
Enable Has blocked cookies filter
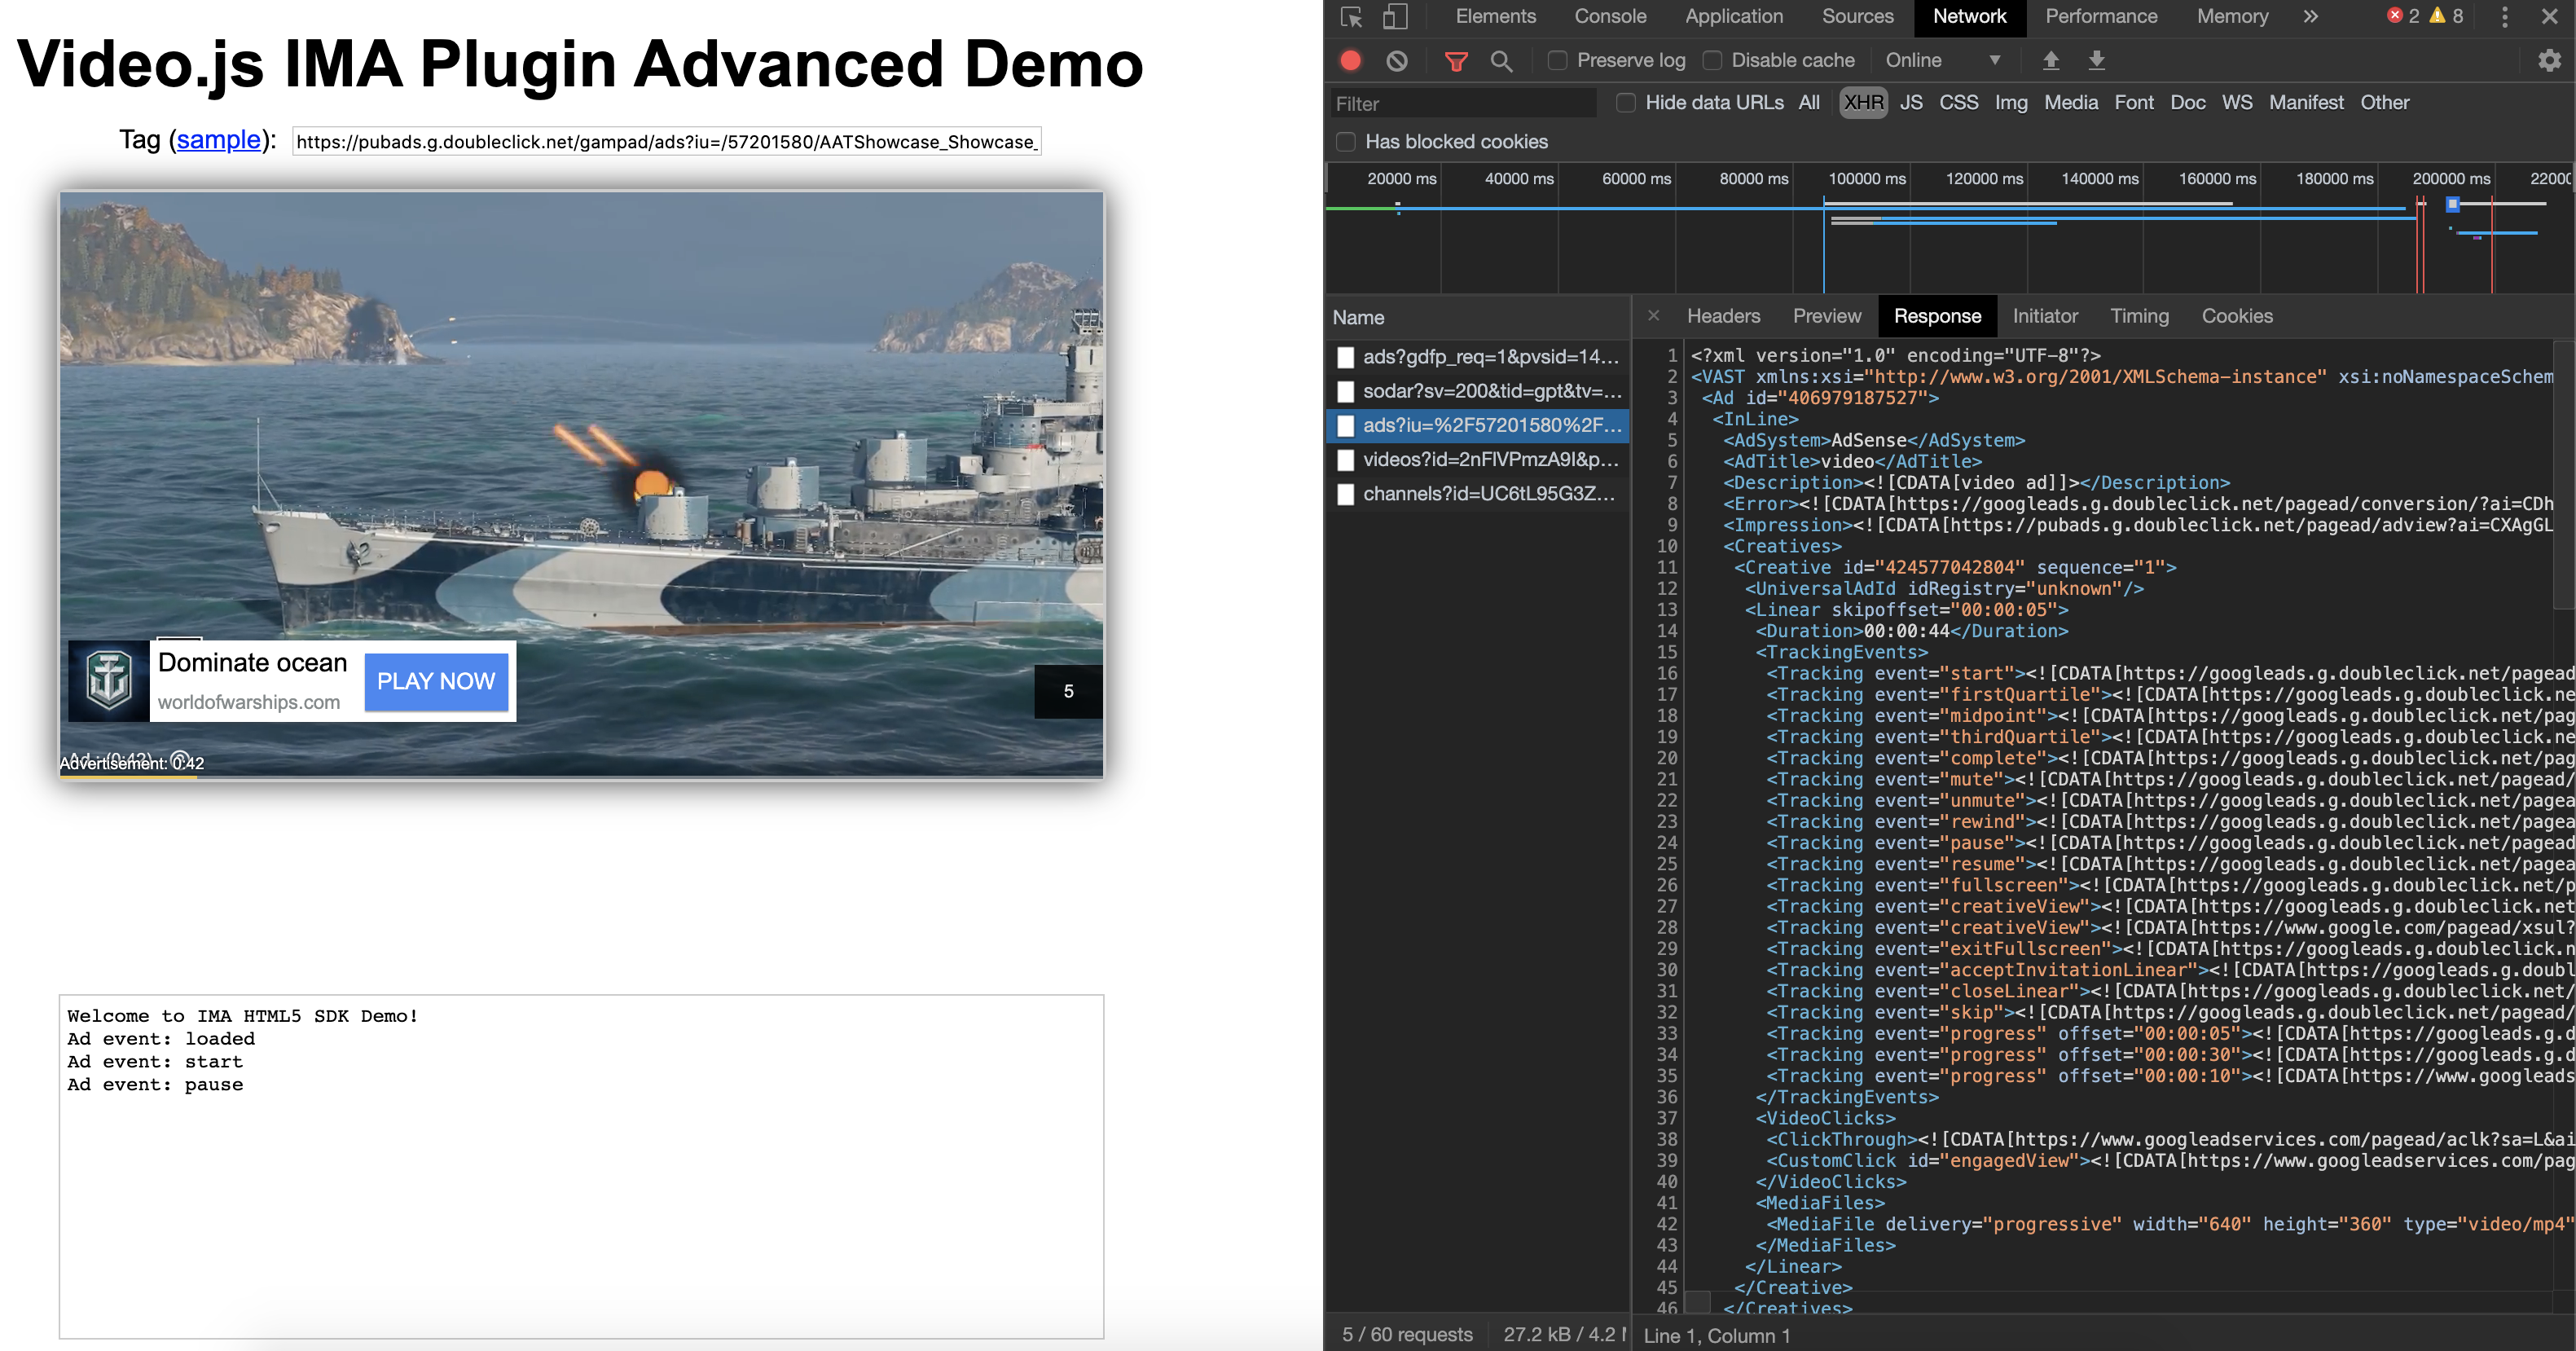1345,141
